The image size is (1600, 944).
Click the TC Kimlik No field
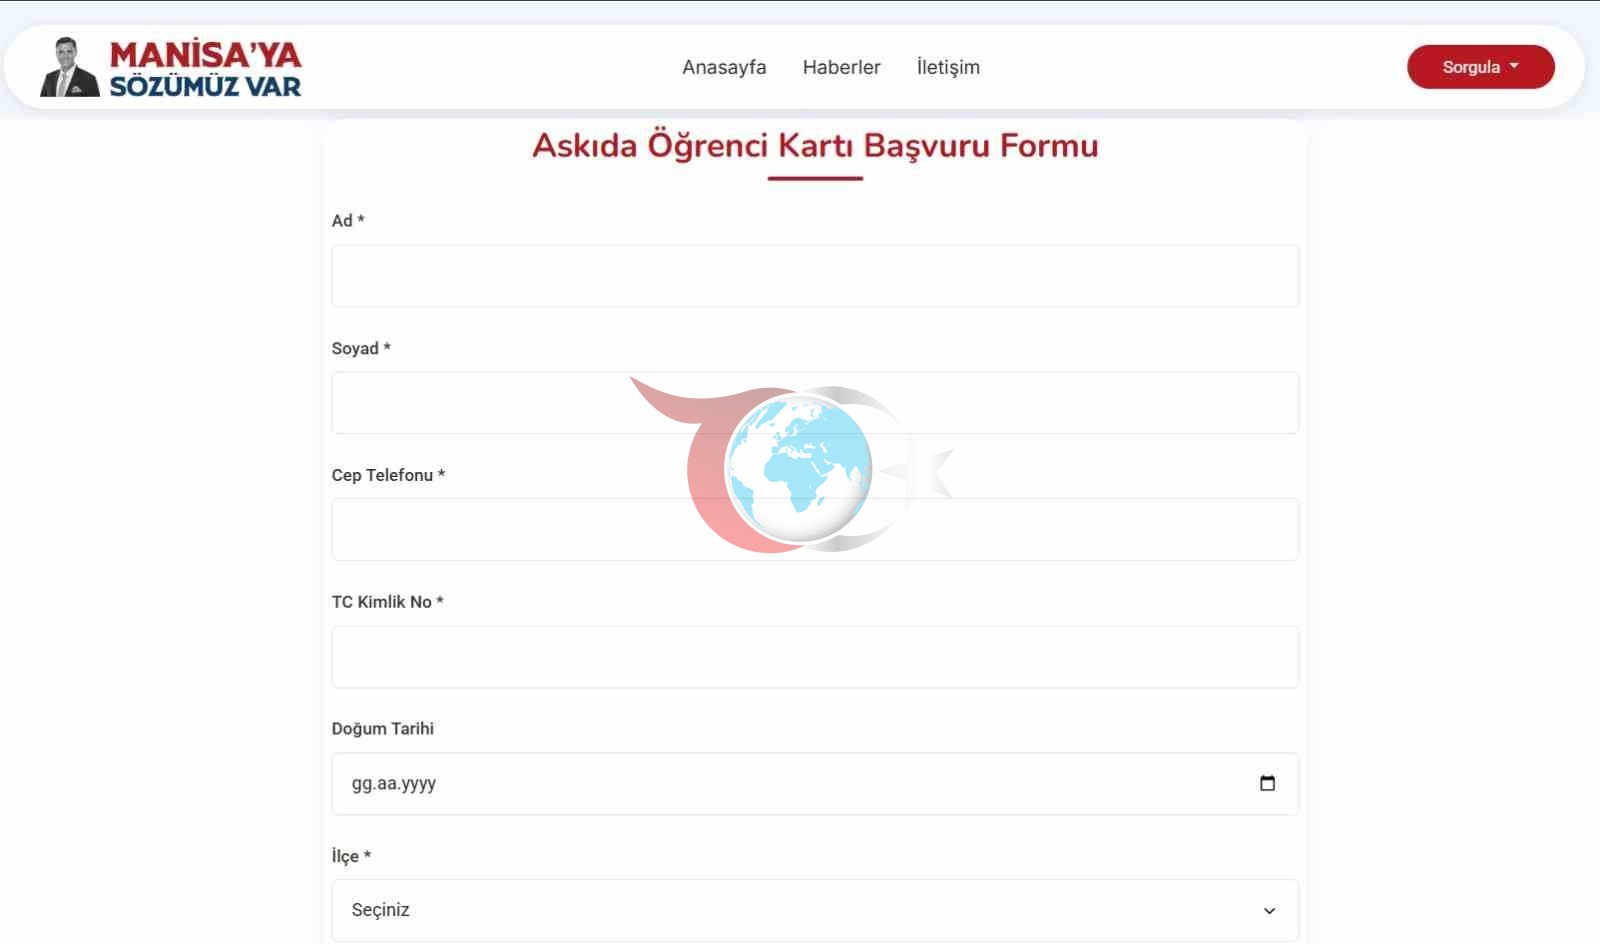point(814,657)
